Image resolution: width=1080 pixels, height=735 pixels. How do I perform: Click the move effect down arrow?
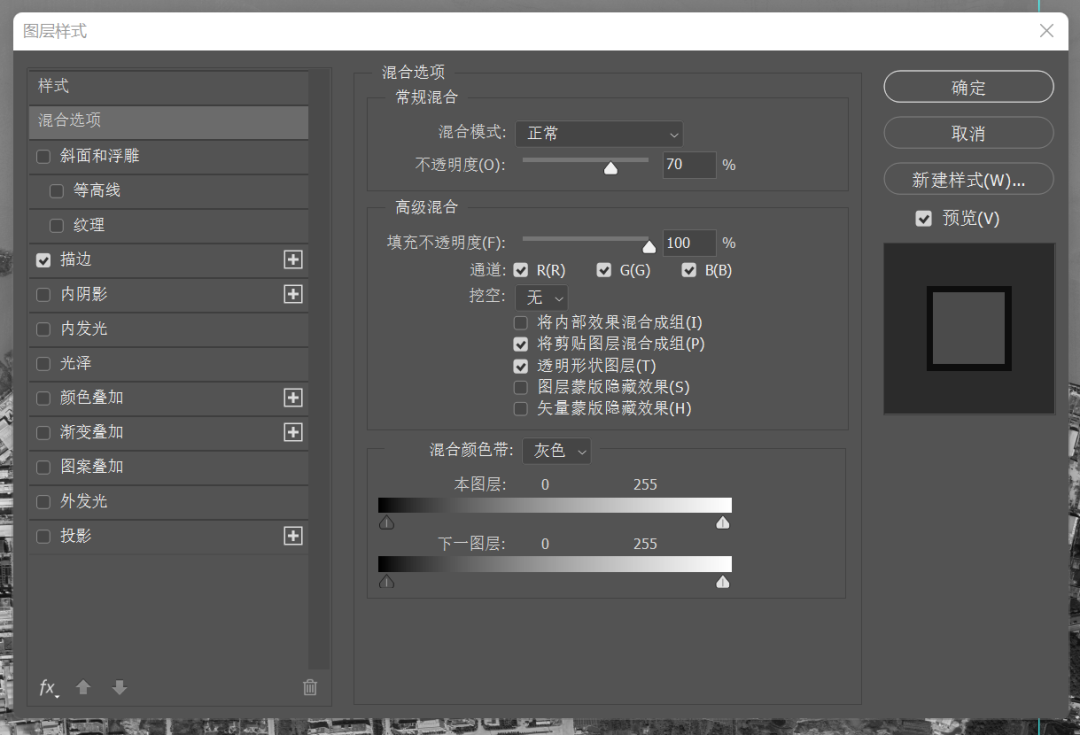[x=119, y=687]
